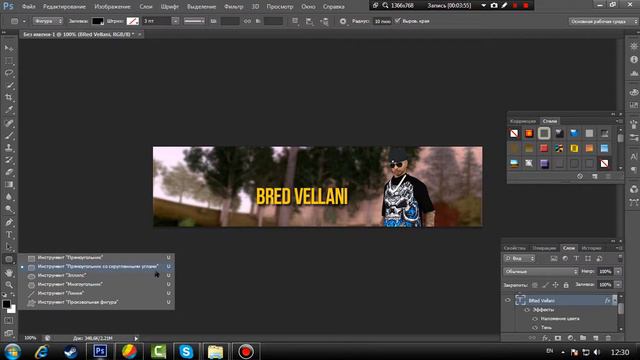The height and width of the screenshot is (360, 640).
Task: Choose the Произвольная фигура tool from flyout
Action: [96, 302]
